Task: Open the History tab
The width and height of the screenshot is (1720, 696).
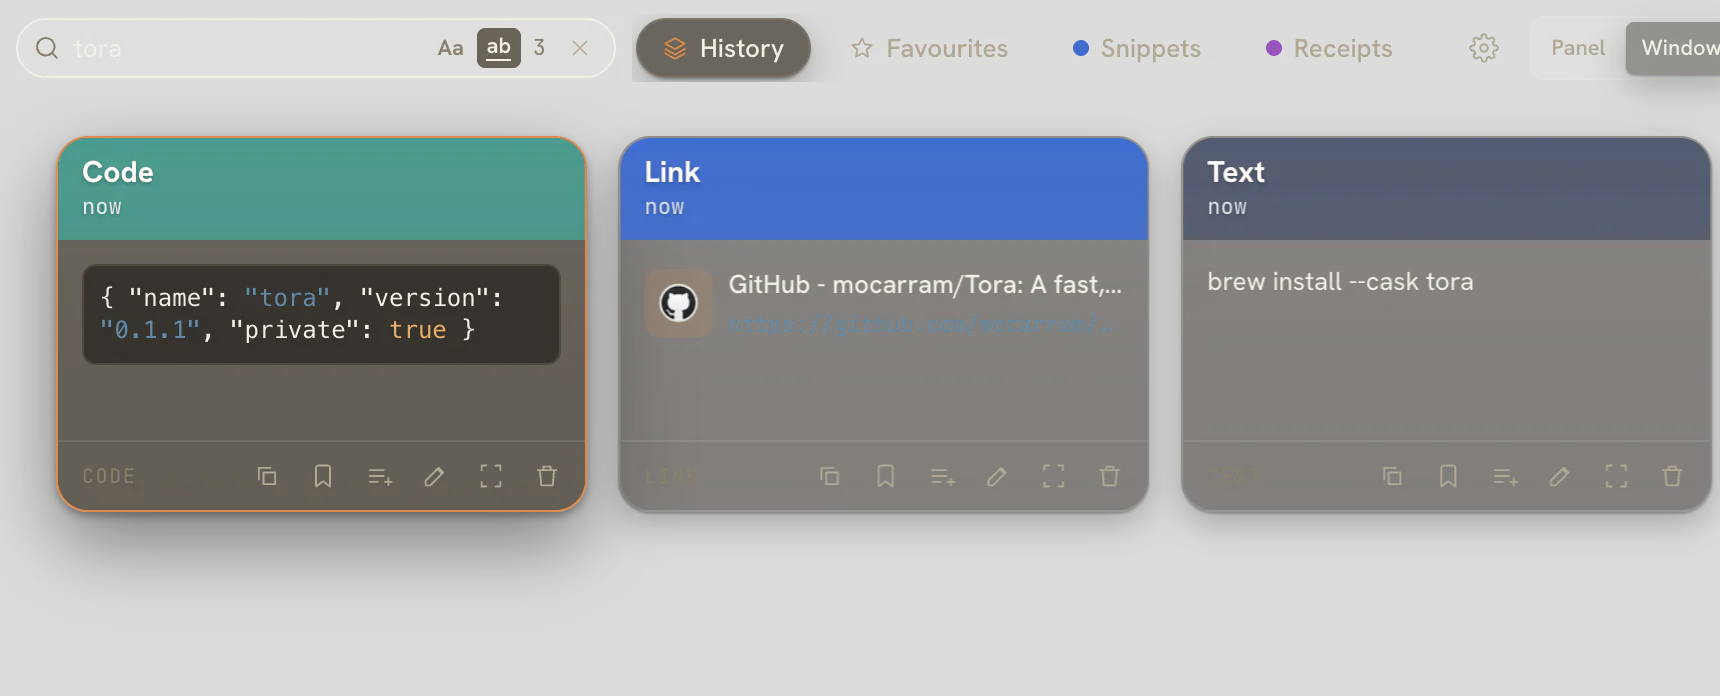Action: pos(723,48)
